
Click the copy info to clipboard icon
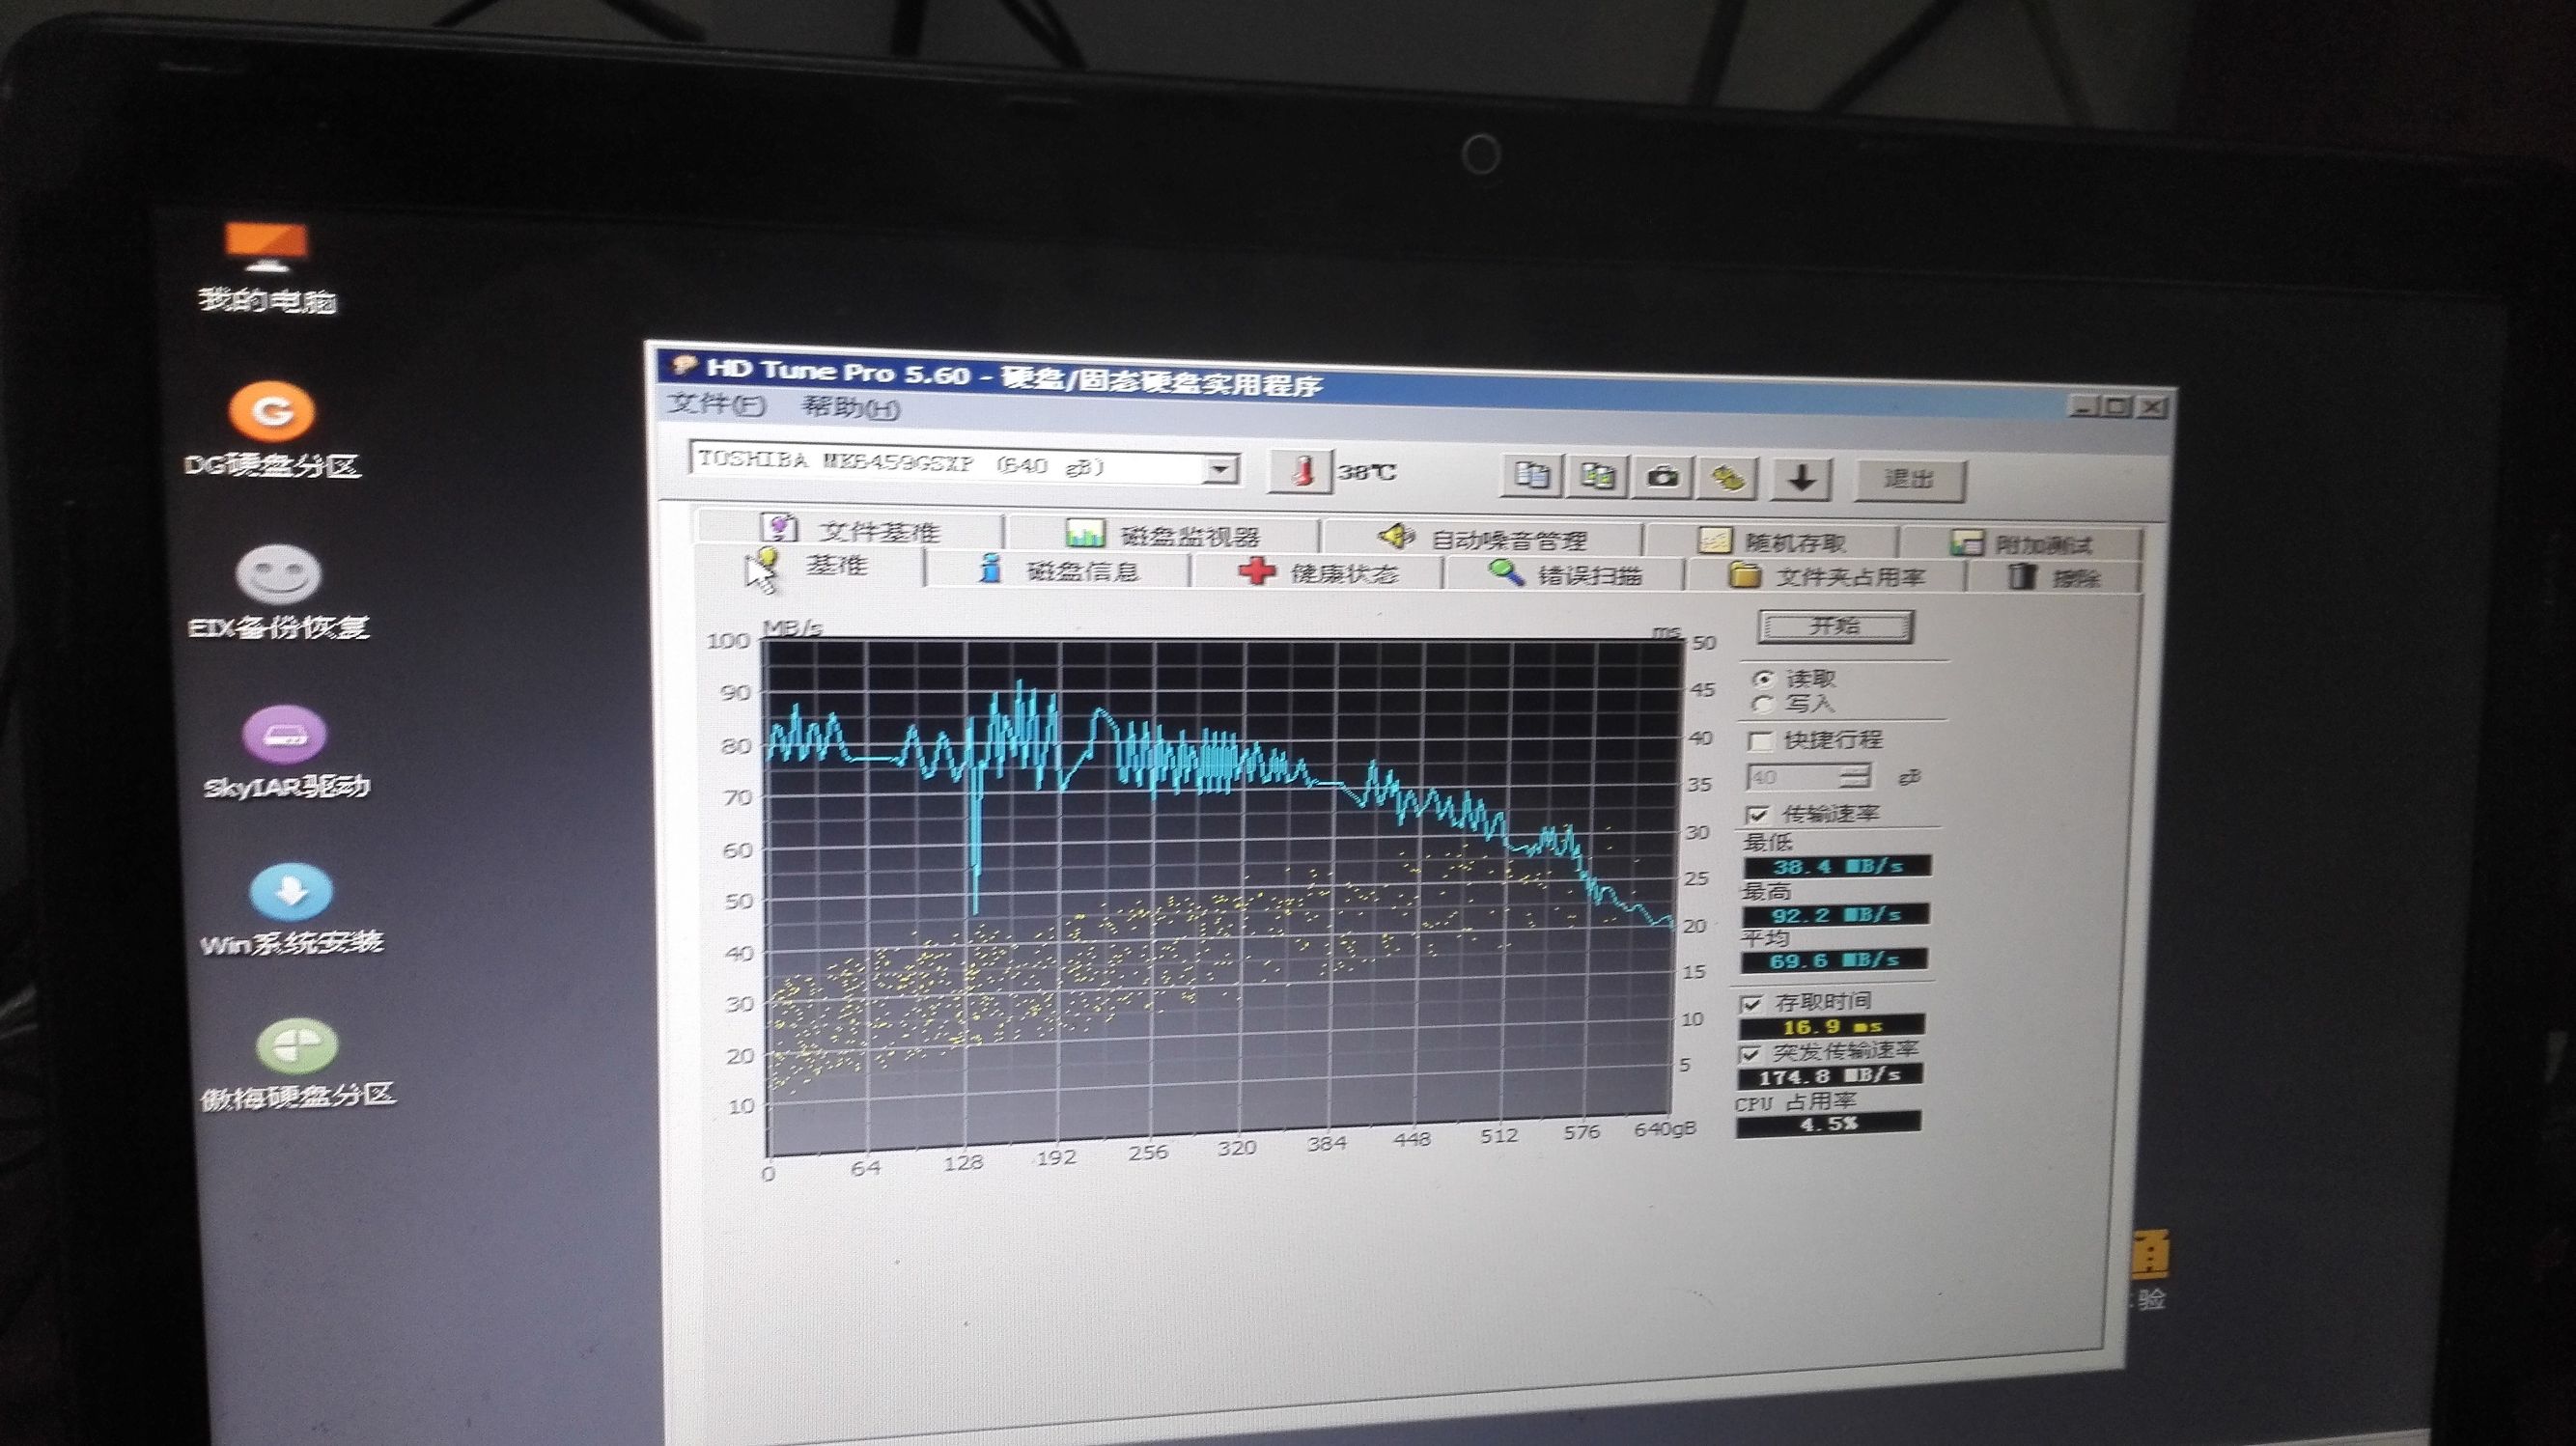(x=1532, y=476)
